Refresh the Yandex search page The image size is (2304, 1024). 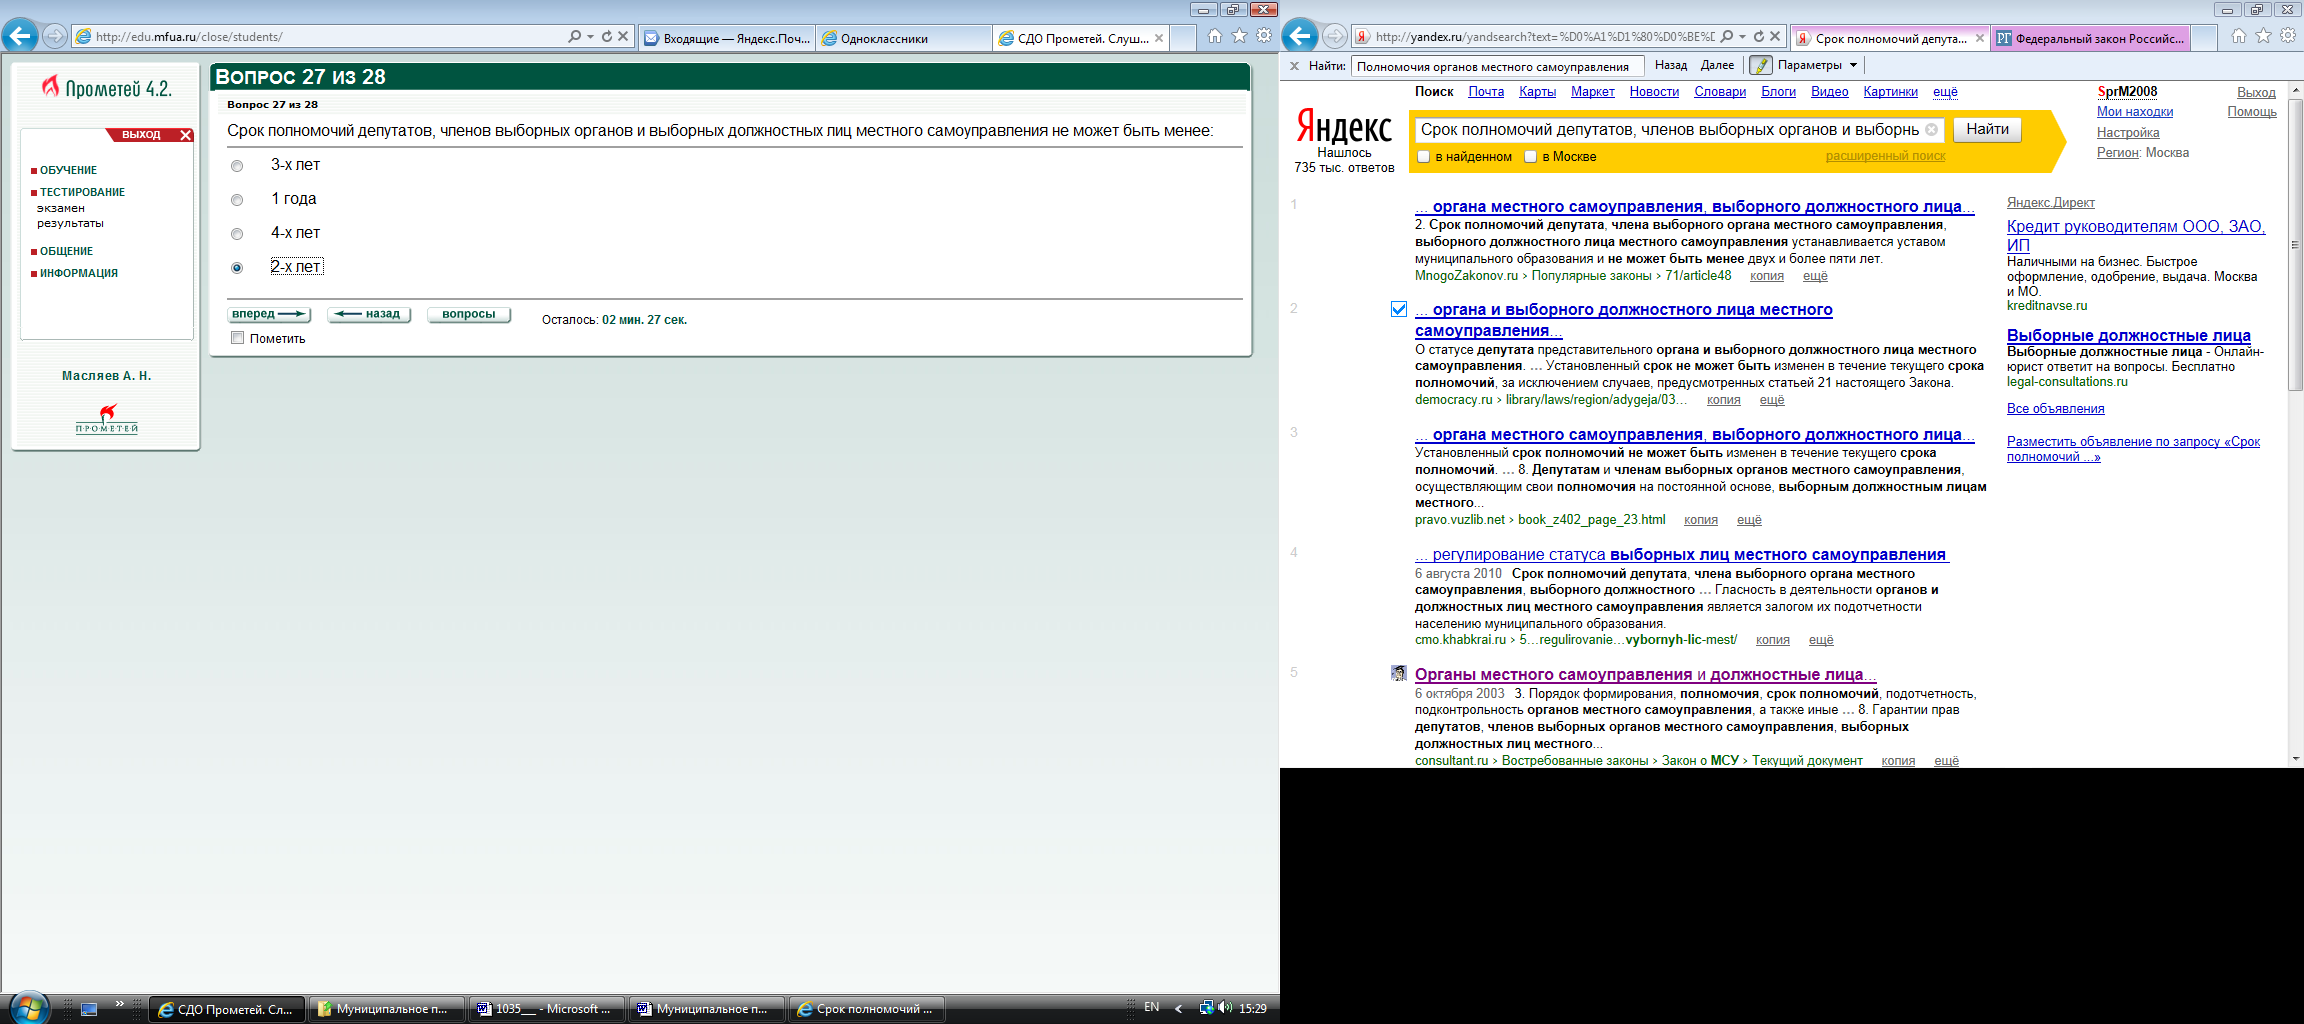1758,36
